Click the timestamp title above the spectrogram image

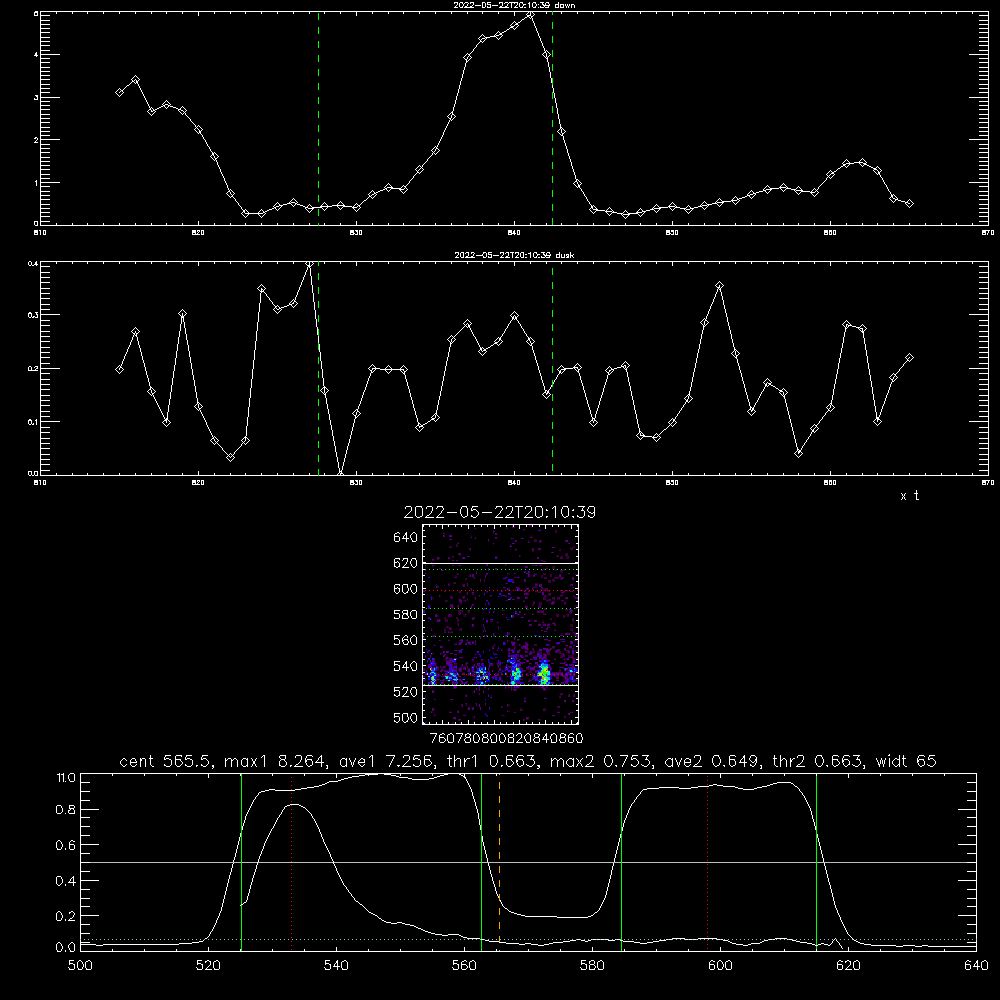click(499, 512)
